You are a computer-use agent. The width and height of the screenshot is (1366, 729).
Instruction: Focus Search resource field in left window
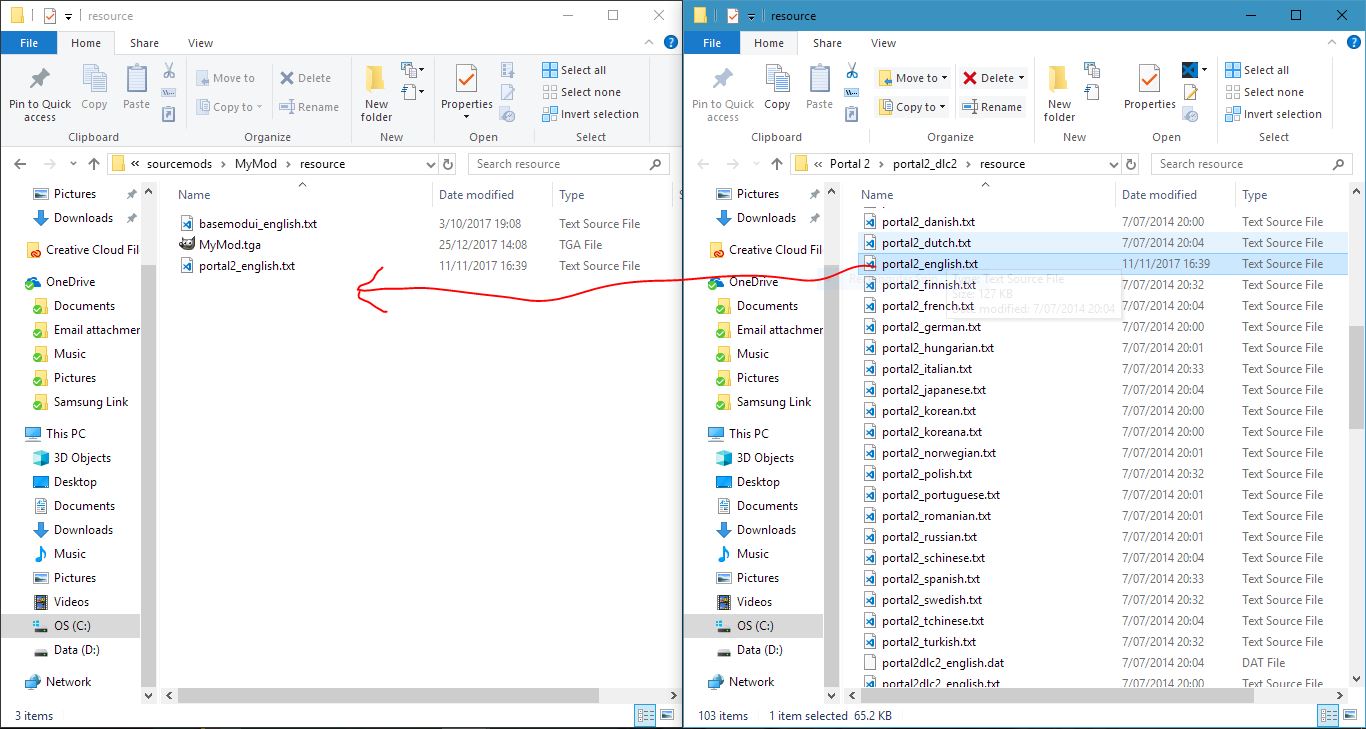(x=569, y=164)
